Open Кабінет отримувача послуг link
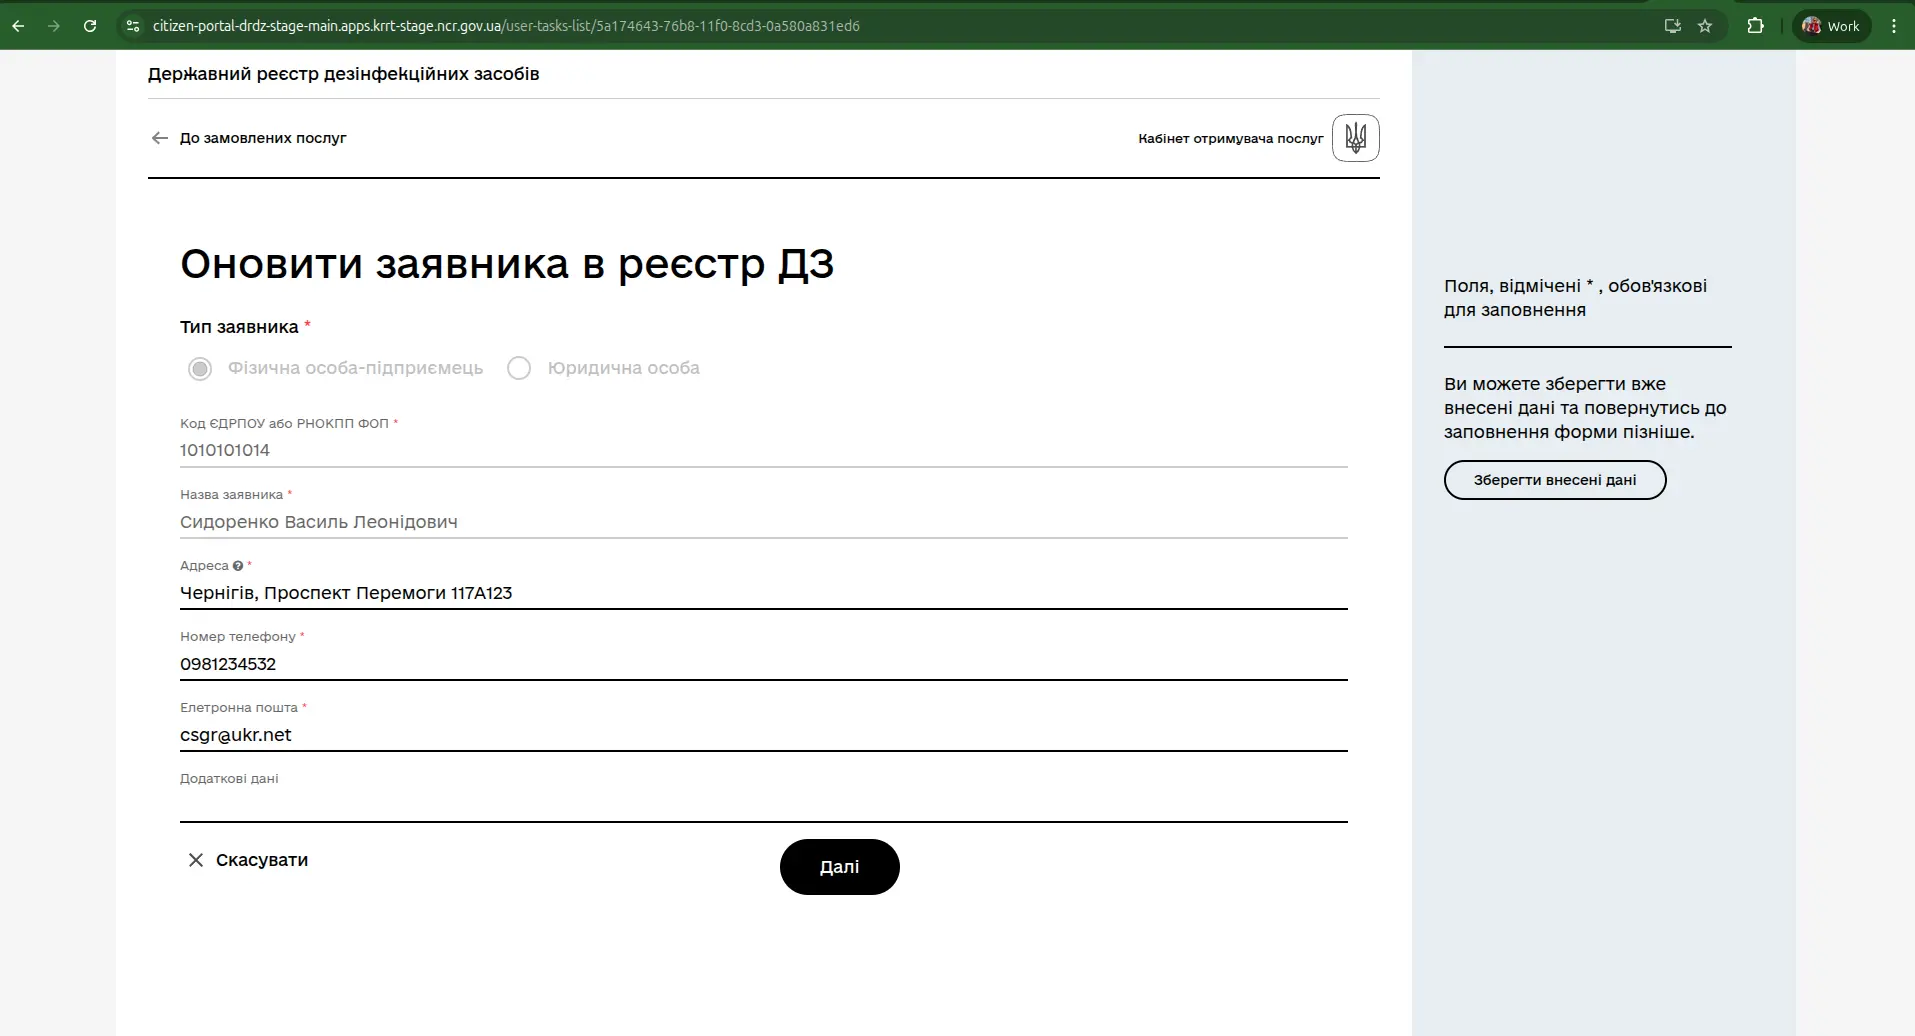 [x=1230, y=138]
